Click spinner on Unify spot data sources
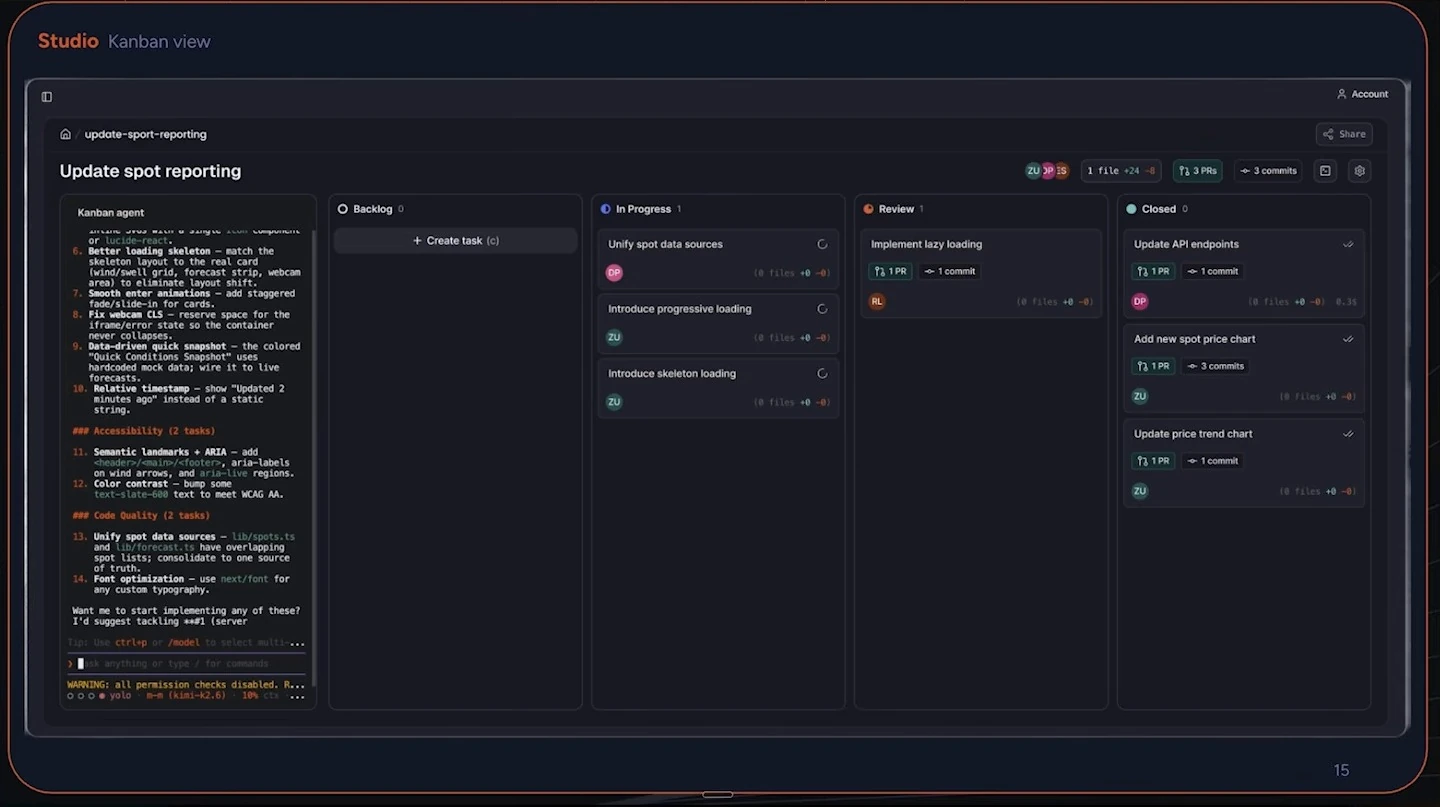Image resolution: width=1440 pixels, height=807 pixels. pos(822,244)
